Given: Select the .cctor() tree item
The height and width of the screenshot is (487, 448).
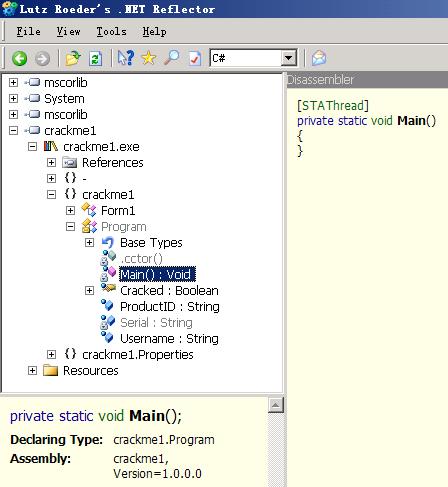Looking at the screenshot, I should pyautogui.click(x=141, y=259).
